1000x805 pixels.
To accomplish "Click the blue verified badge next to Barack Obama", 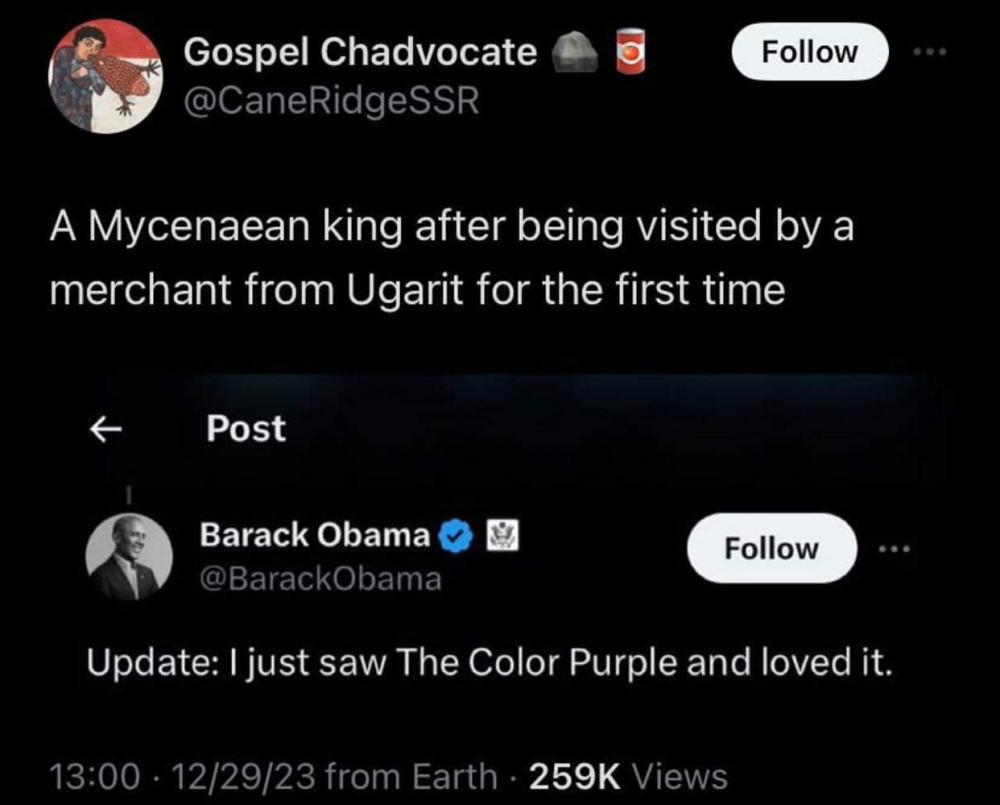I will click(x=456, y=536).
